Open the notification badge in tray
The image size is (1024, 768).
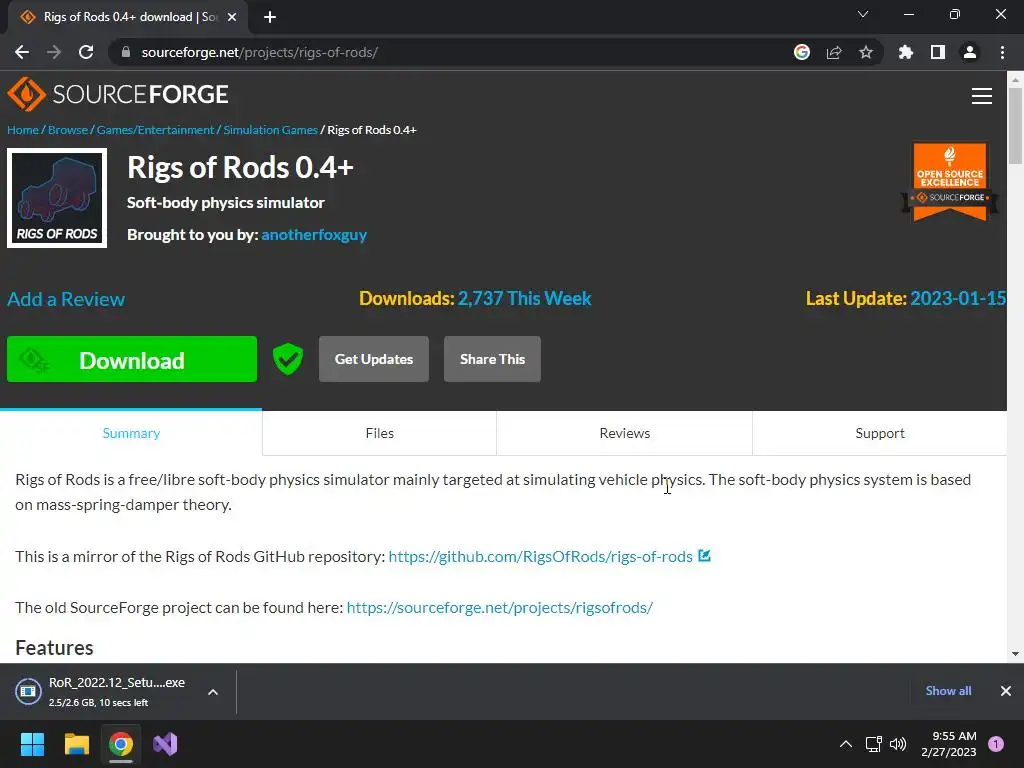996,744
